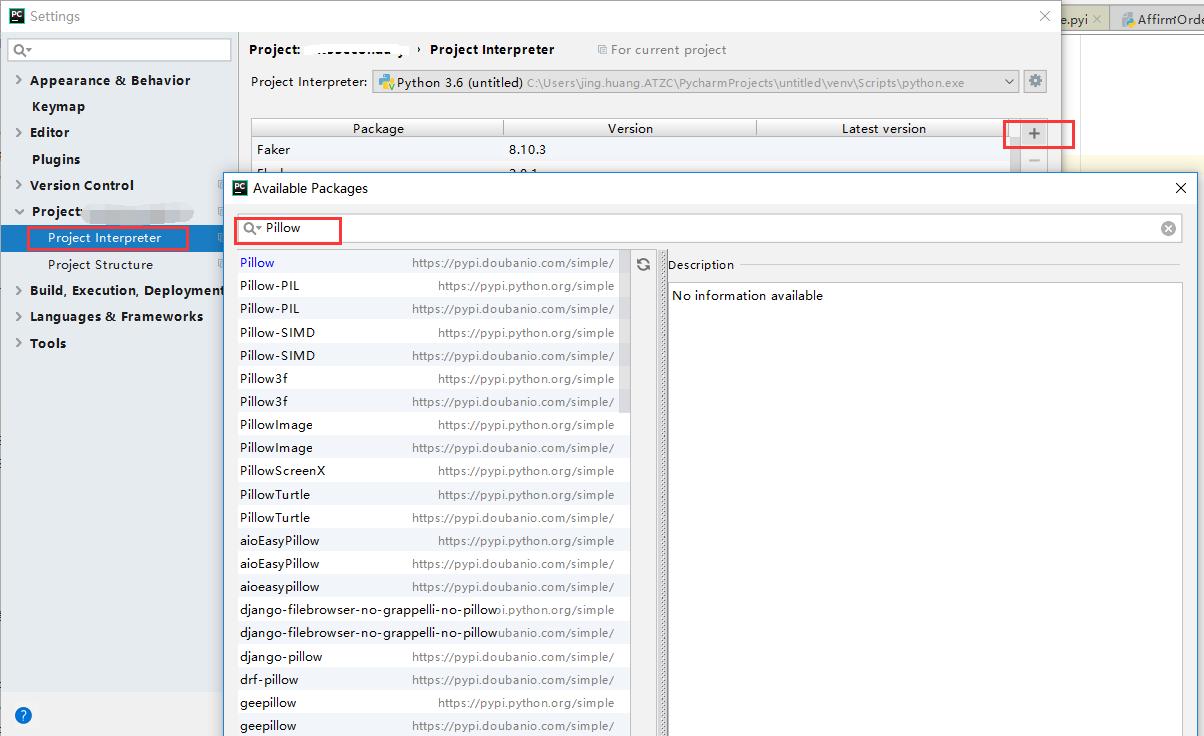Select Keymap in settings tree
This screenshot has width=1204, height=736.
pos(58,106)
